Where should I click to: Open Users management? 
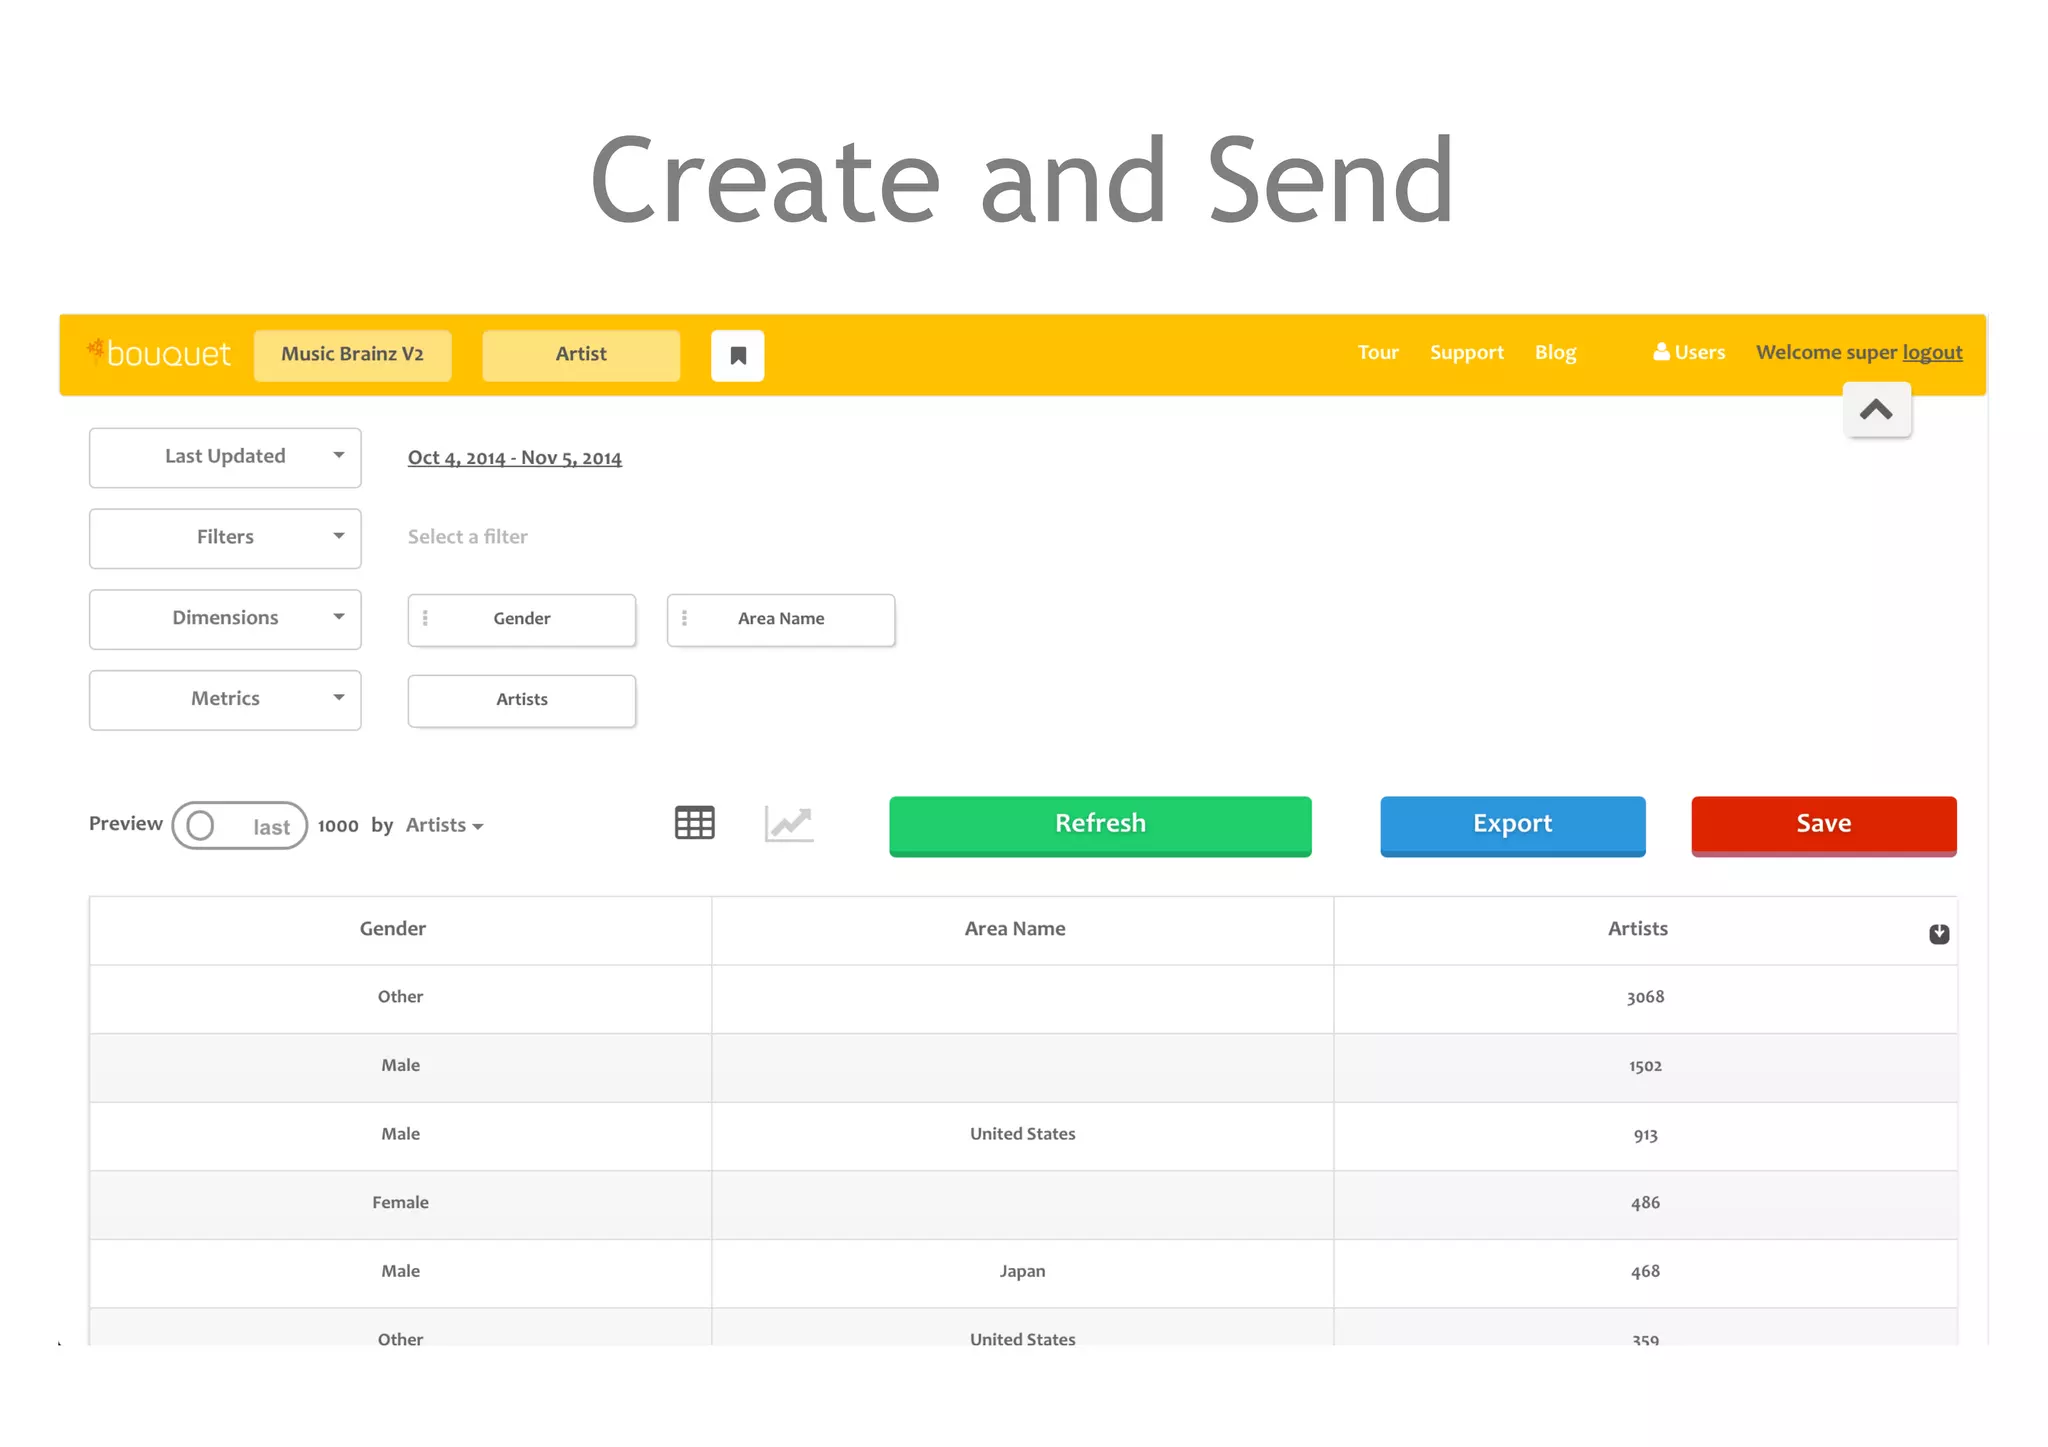(x=1689, y=352)
